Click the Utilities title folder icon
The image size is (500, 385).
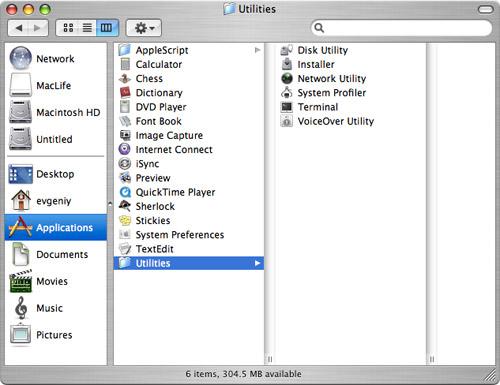[x=229, y=9]
